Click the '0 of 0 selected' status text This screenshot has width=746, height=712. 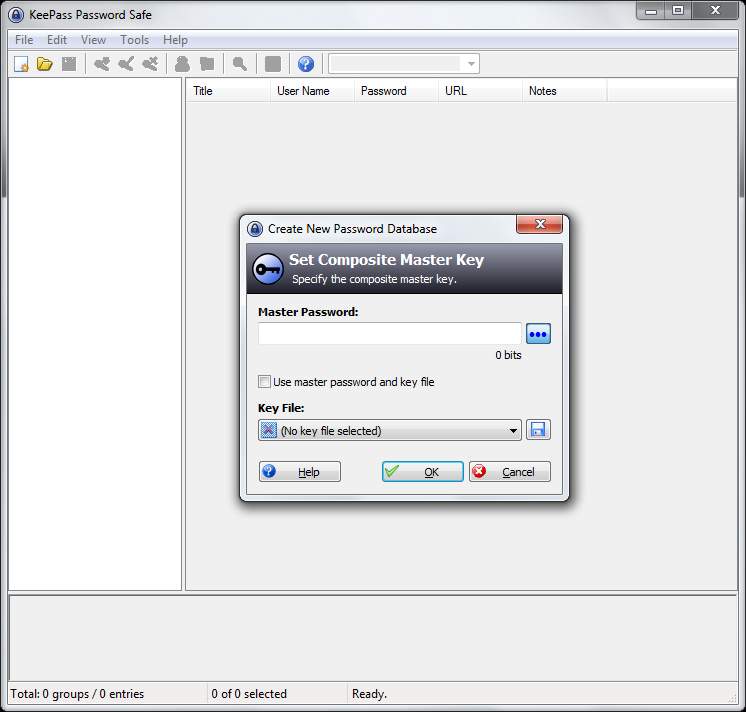tap(249, 694)
